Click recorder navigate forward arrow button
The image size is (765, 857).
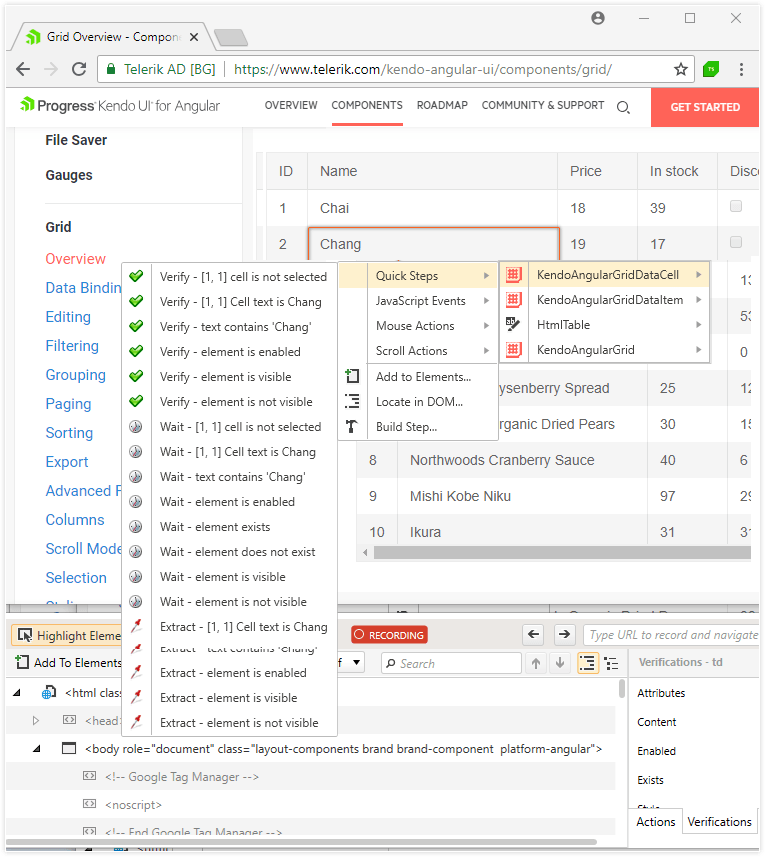click(x=564, y=635)
